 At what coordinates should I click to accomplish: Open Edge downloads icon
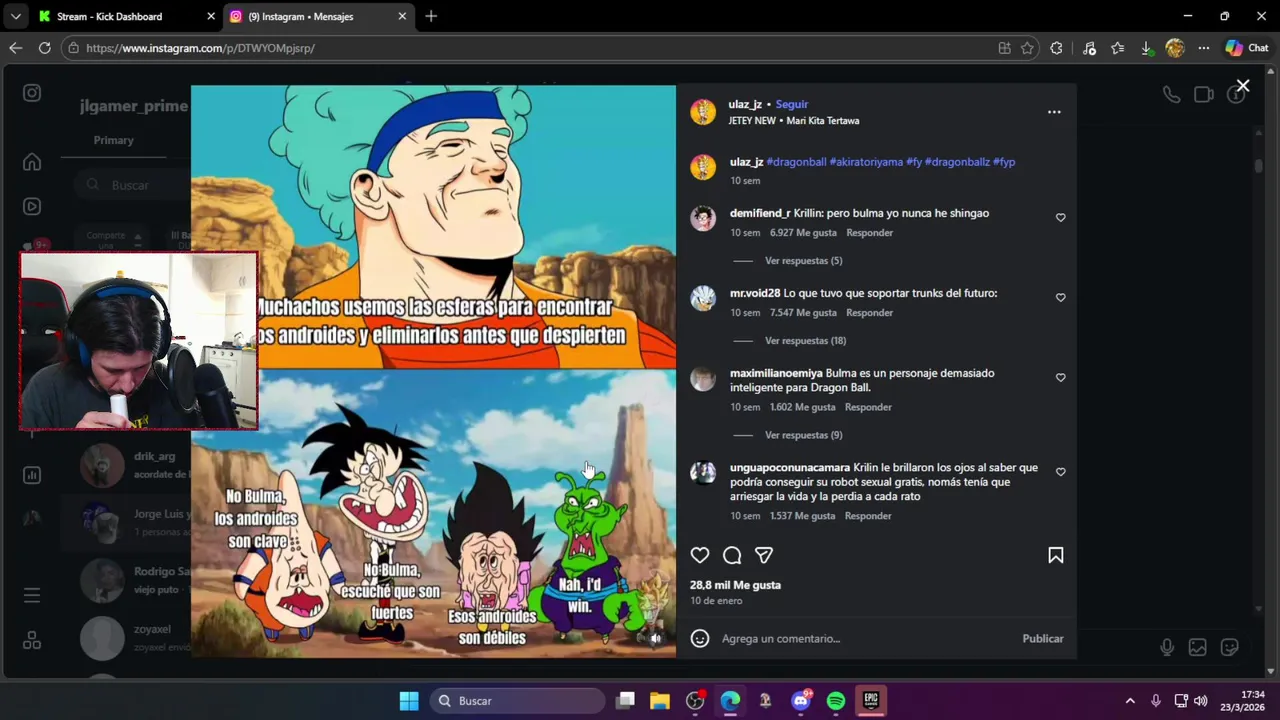1147,48
